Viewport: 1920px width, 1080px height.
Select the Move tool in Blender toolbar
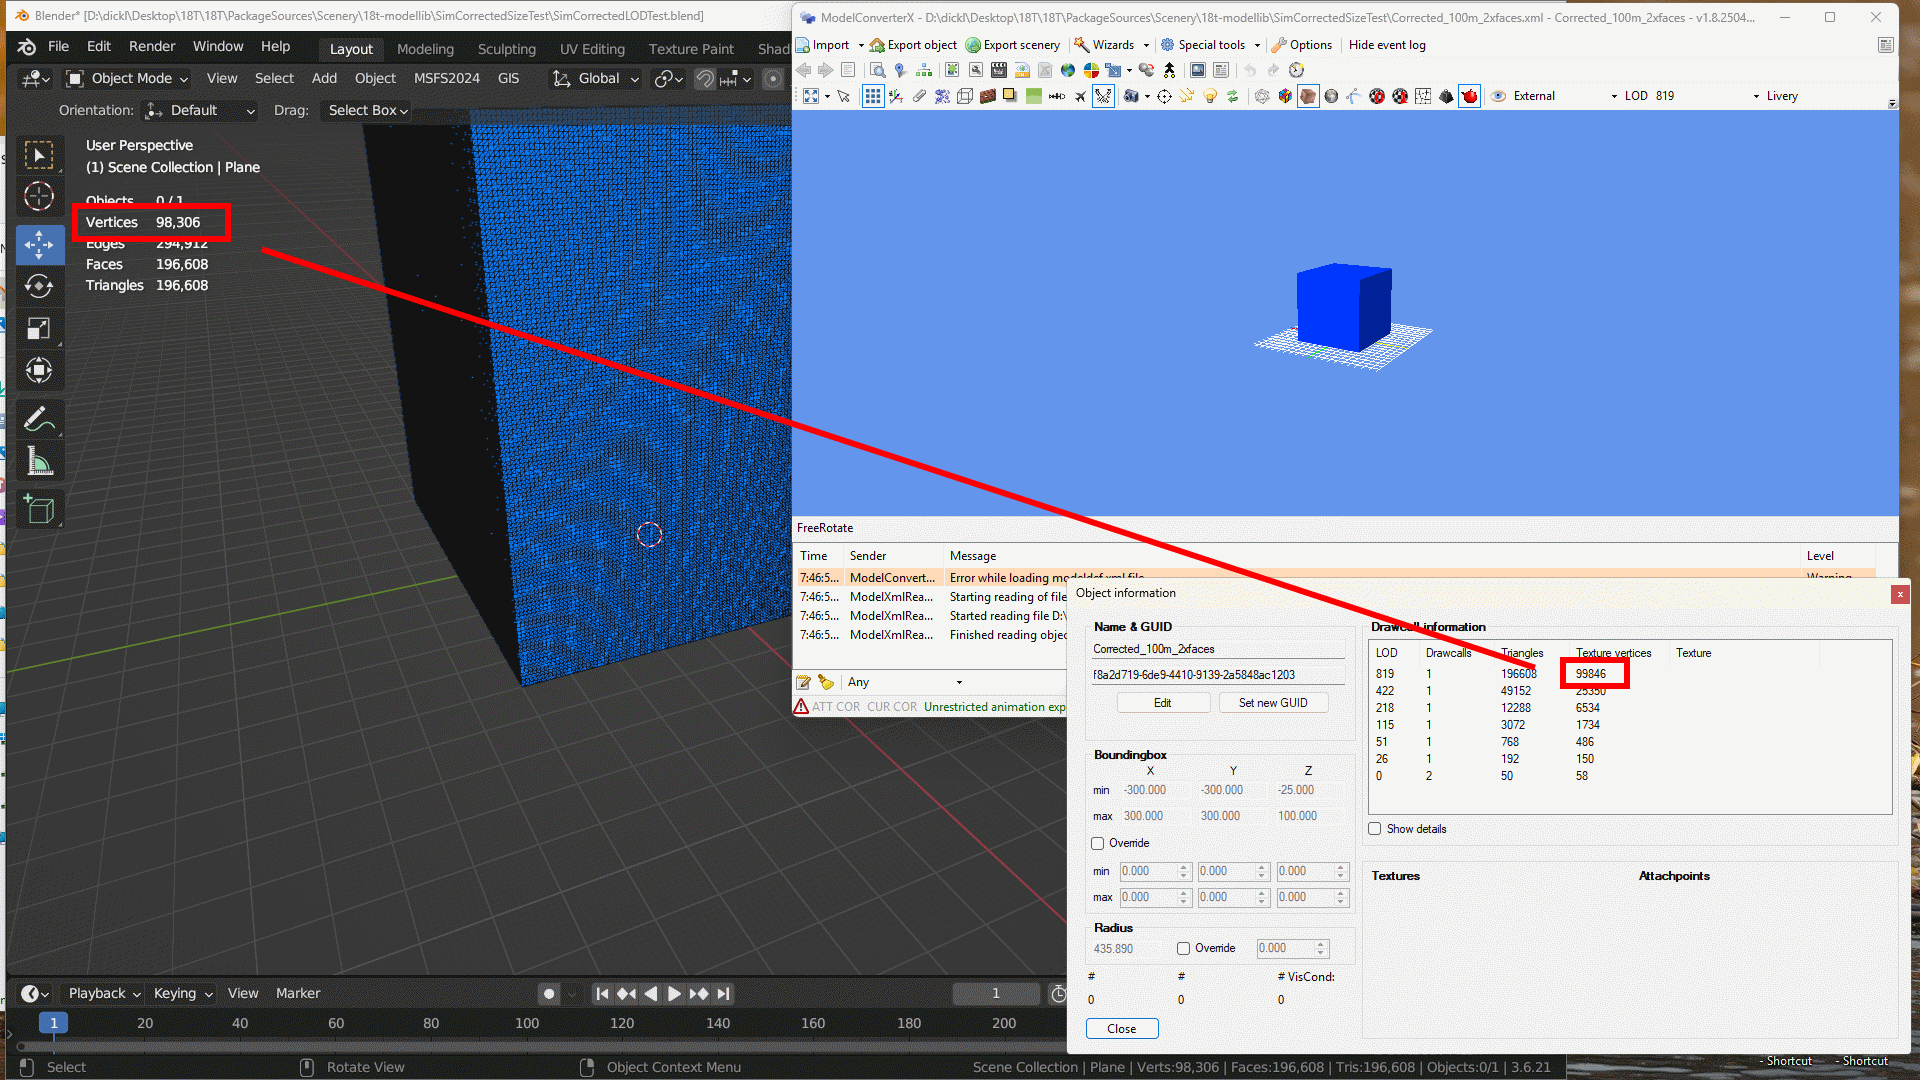pyautogui.click(x=39, y=245)
